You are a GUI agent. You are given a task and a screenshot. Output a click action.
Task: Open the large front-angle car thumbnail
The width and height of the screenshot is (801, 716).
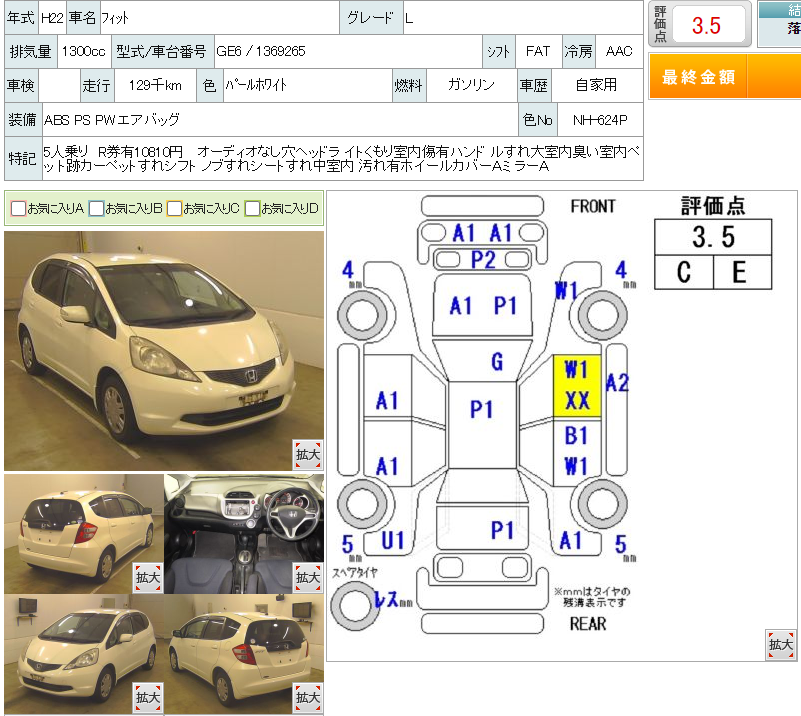click(164, 351)
